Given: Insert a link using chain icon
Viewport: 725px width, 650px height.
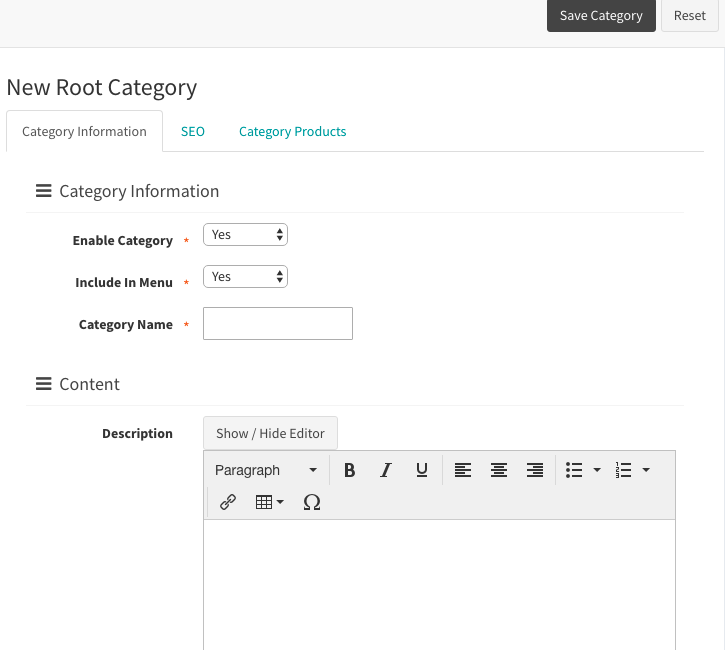Looking at the screenshot, I should (228, 502).
